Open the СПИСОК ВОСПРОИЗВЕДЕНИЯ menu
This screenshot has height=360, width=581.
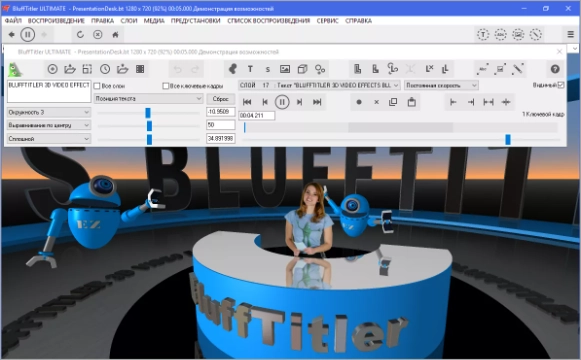click(x=269, y=21)
